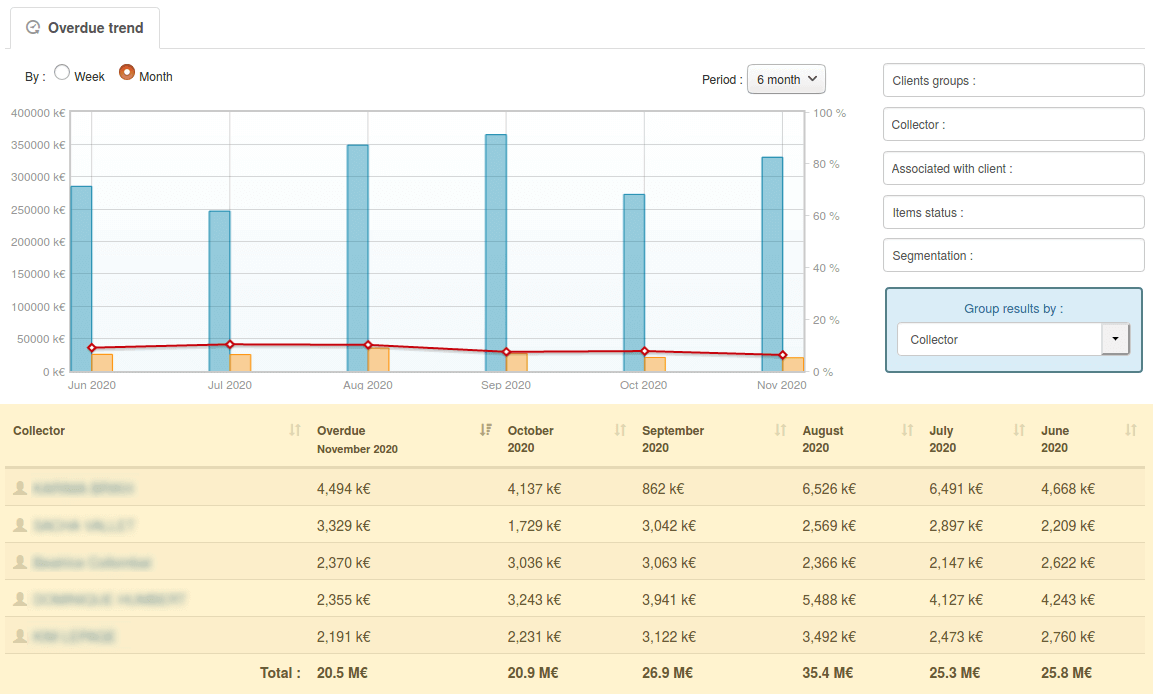Click user icon in first collector row
The image size is (1153, 694).
coord(19,488)
